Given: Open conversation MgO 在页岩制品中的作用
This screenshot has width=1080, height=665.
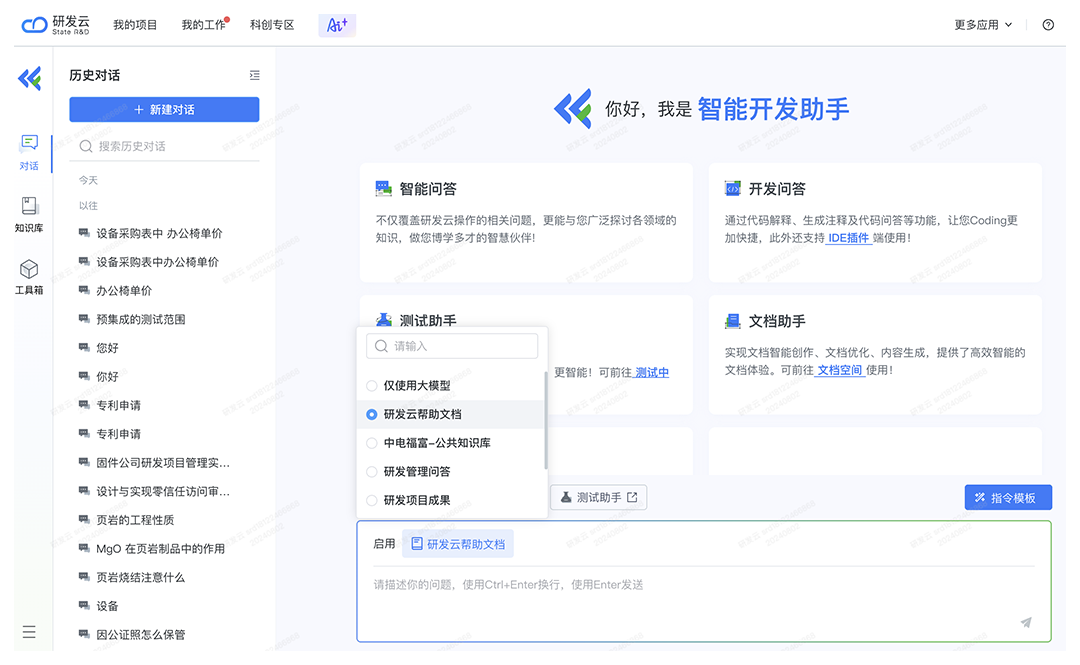Looking at the screenshot, I should [x=160, y=549].
